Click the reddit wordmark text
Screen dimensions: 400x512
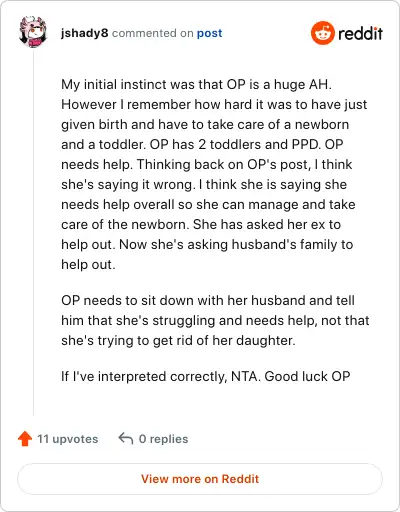pyautogui.click(x=360, y=33)
